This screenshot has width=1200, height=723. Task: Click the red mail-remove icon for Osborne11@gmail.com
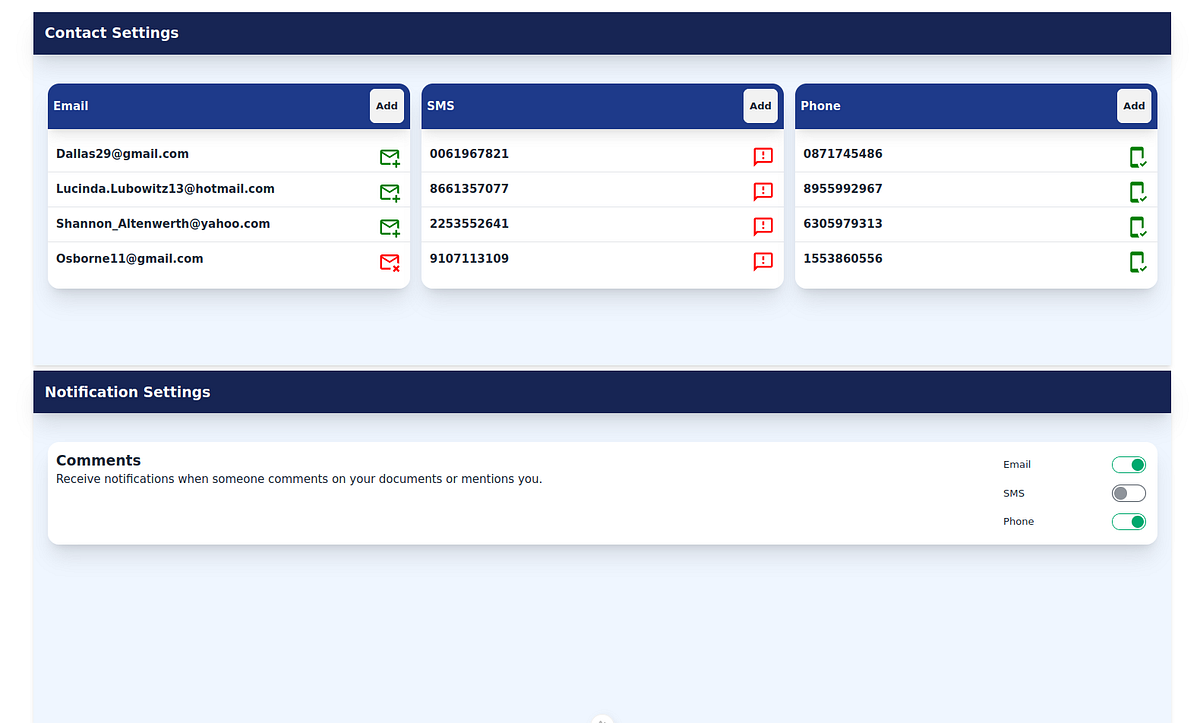(x=390, y=262)
